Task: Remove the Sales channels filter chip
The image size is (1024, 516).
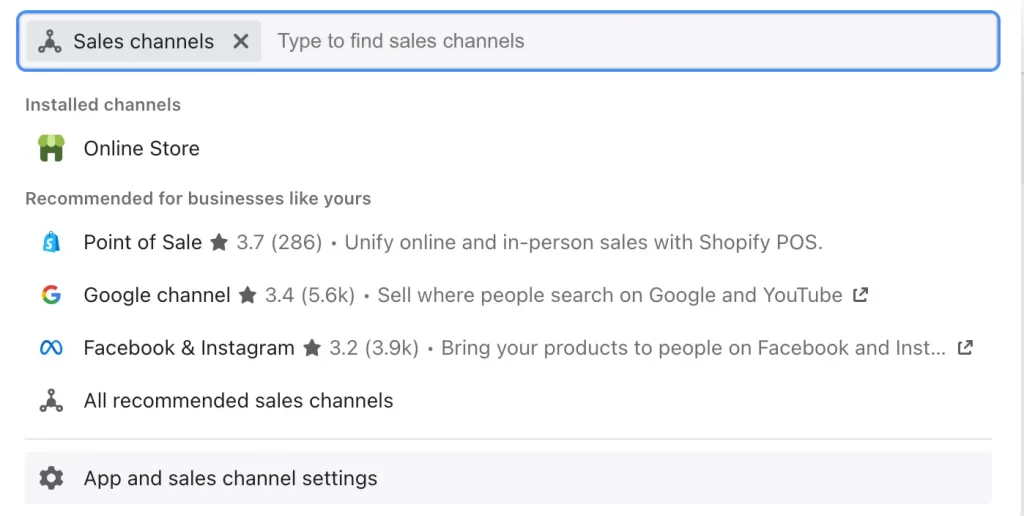Action: click(x=241, y=41)
